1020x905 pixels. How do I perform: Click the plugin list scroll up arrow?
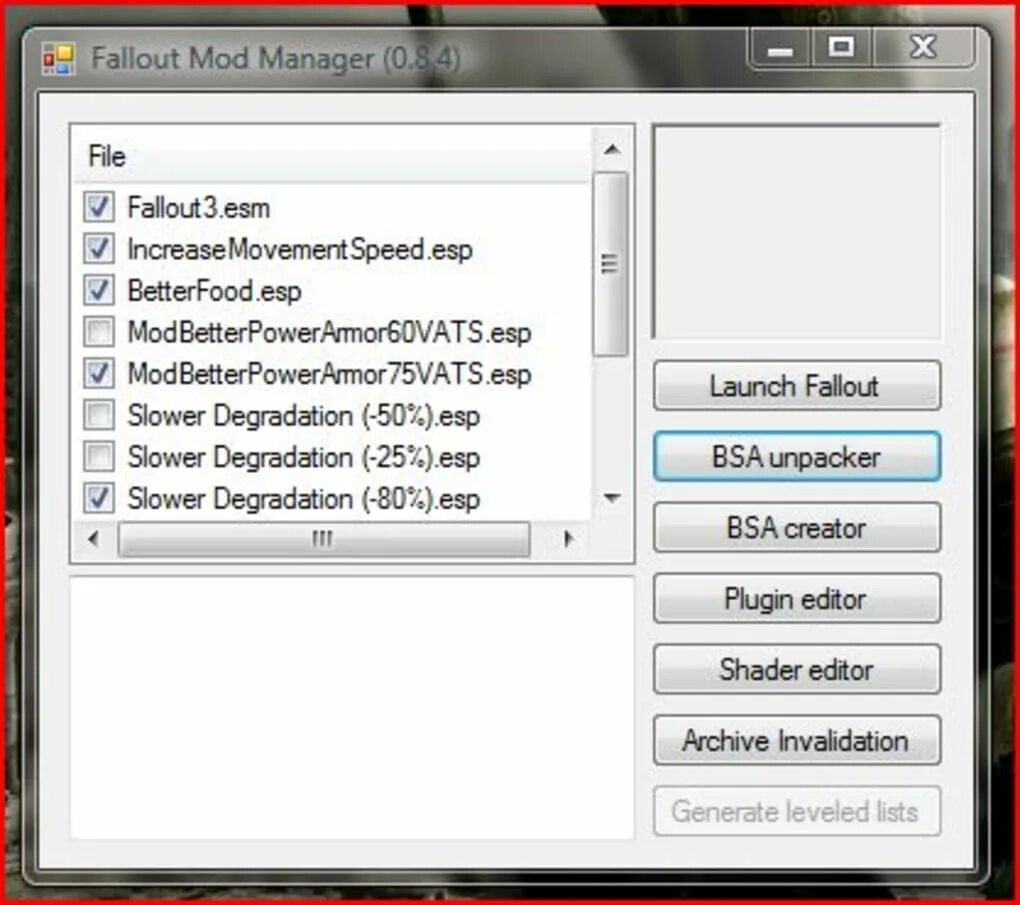coord(611,150)
